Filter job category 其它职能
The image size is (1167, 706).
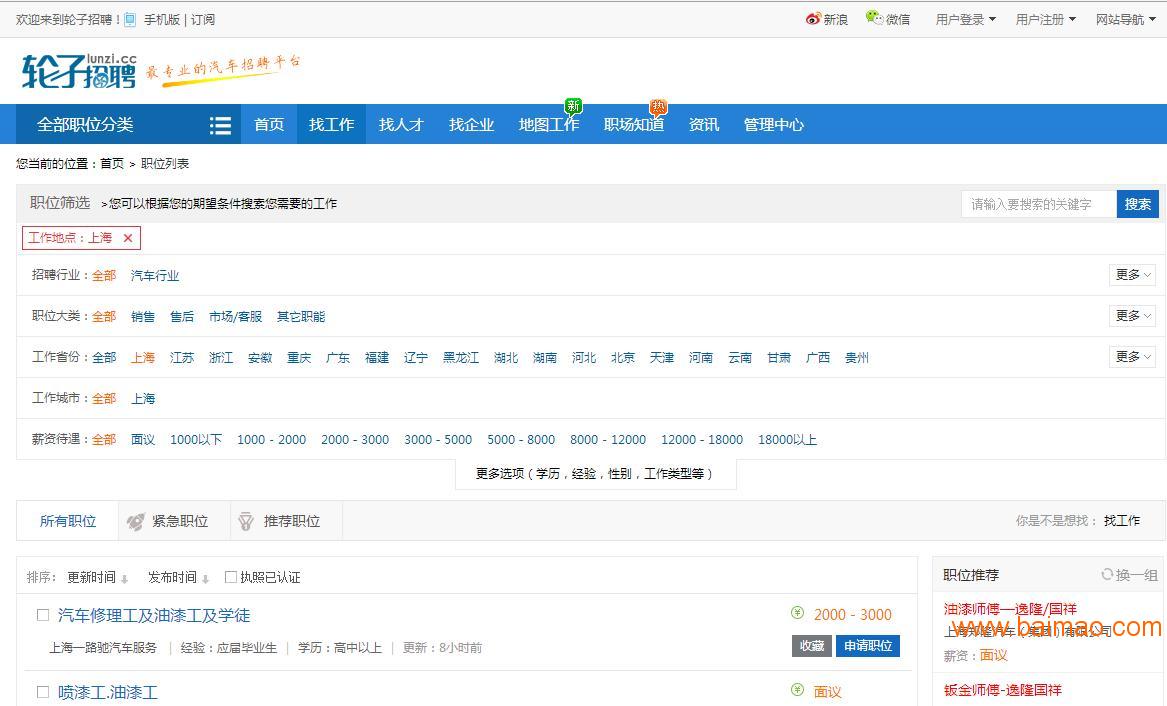[301, 317]
